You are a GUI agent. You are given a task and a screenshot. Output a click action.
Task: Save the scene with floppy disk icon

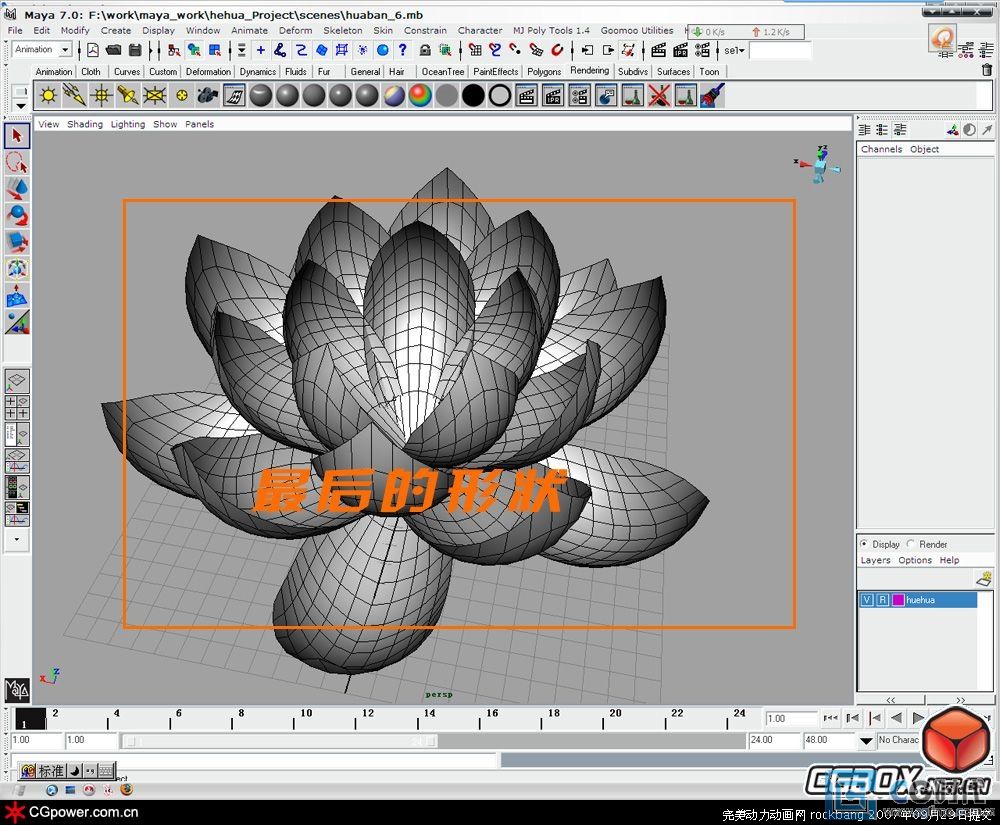tap(135, 50)
